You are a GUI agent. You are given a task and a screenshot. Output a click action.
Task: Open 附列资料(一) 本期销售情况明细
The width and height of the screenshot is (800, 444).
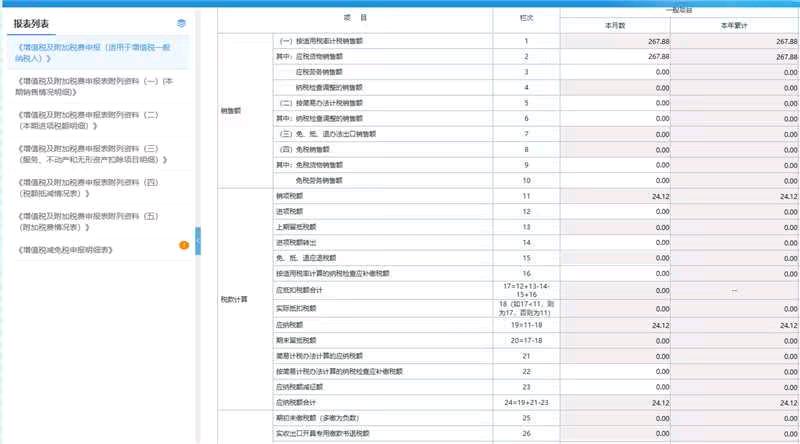(x=97, y=87)
